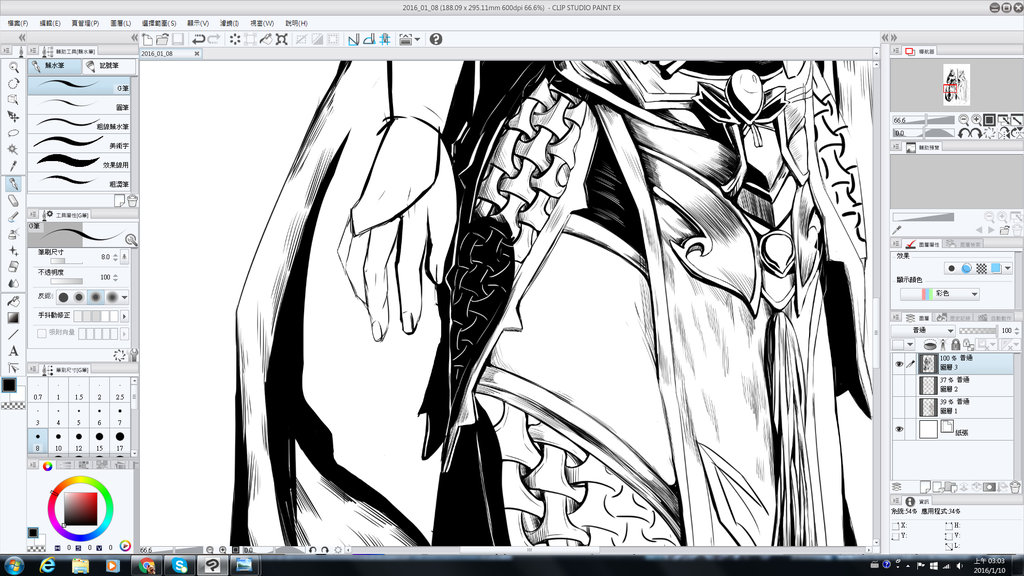Select the Zoom magnifier tool
The height and width of the screenshot is (576, 1024).
13,67
